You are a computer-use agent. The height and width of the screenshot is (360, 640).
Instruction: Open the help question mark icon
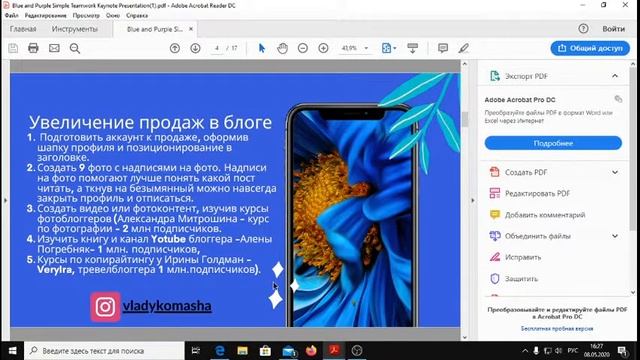click(x=583, y=29)
